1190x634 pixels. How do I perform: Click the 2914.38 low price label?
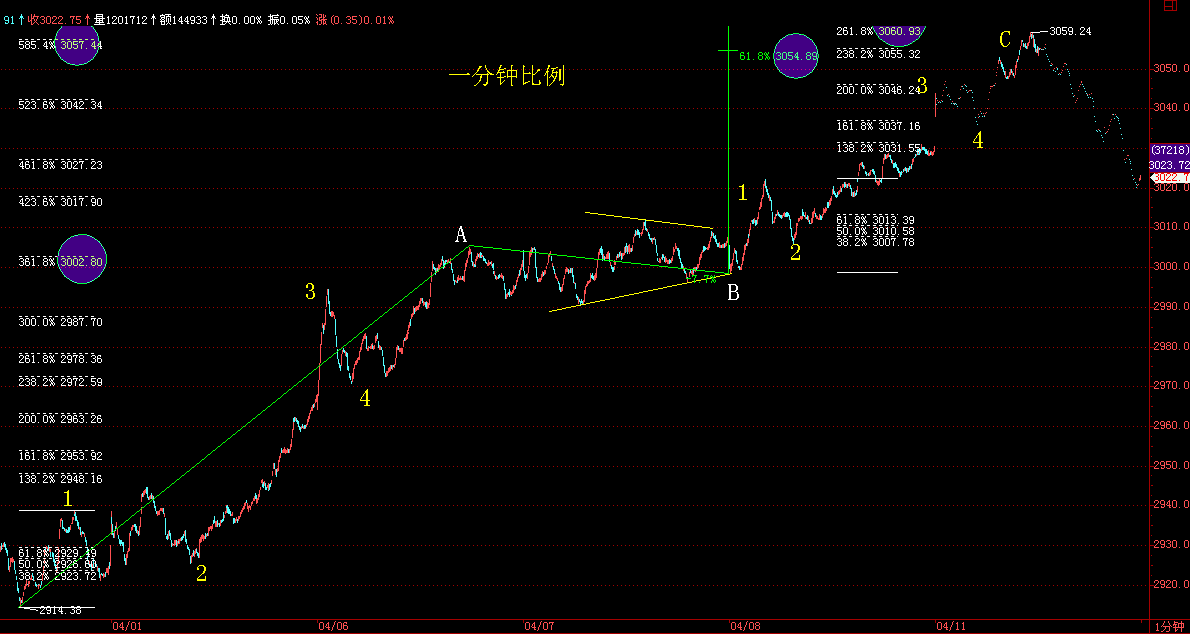point(59,610)
